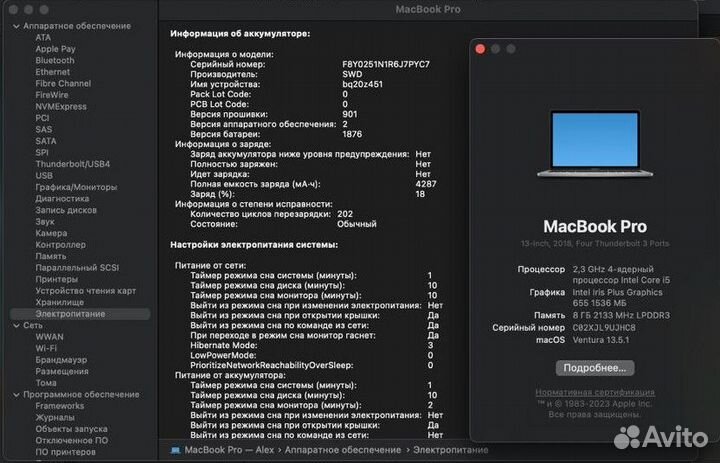Click battery version value 1876
The width and height of the screenshot is (720, 463).
click(x=352, y=135)
